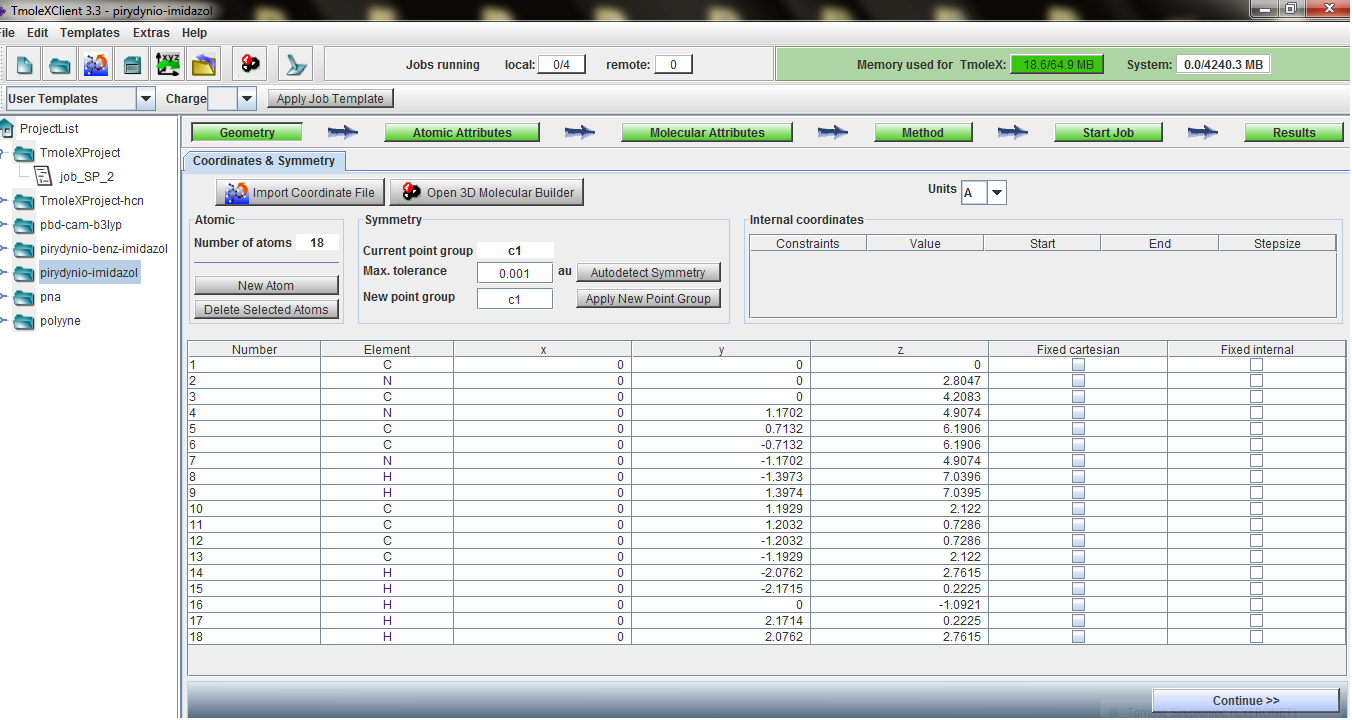Click the xyz coordinate export icon

(168, 65)
